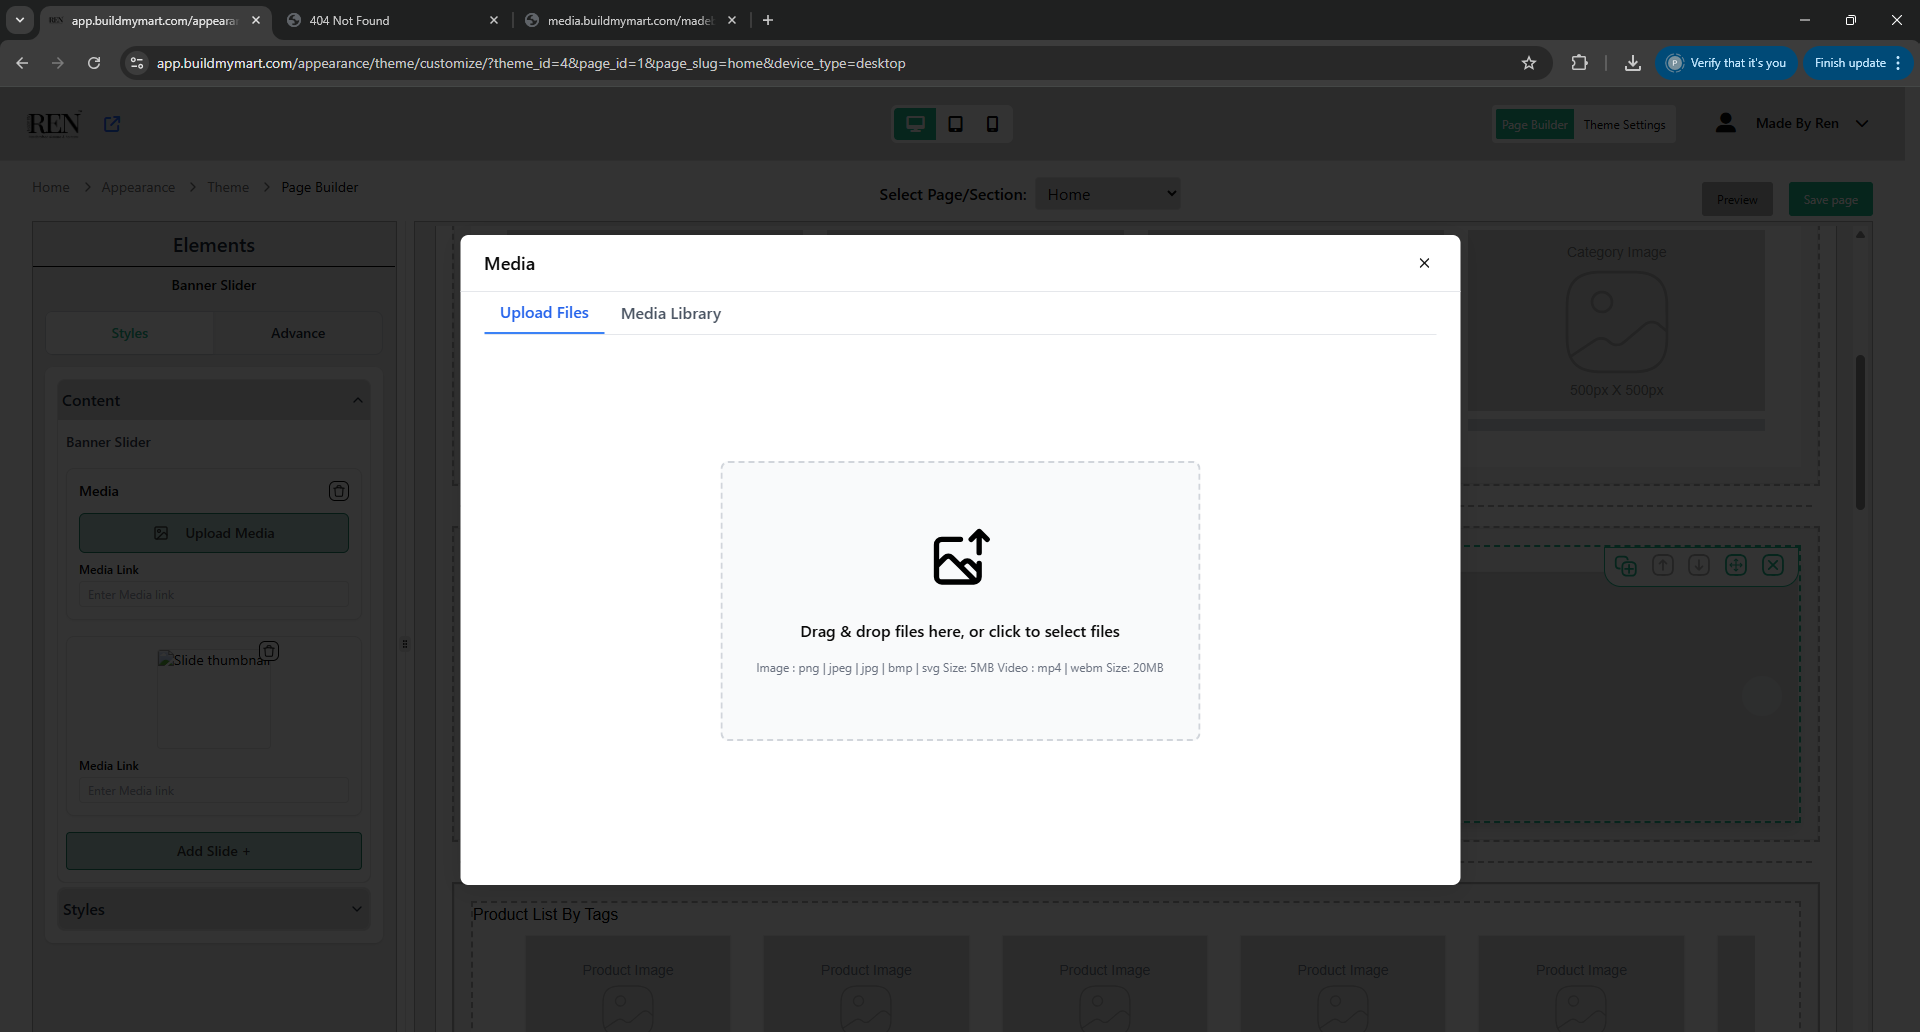Close the 404 Not Found tab
This screenshot has height=1032, width=1920.
coord(494,20)
